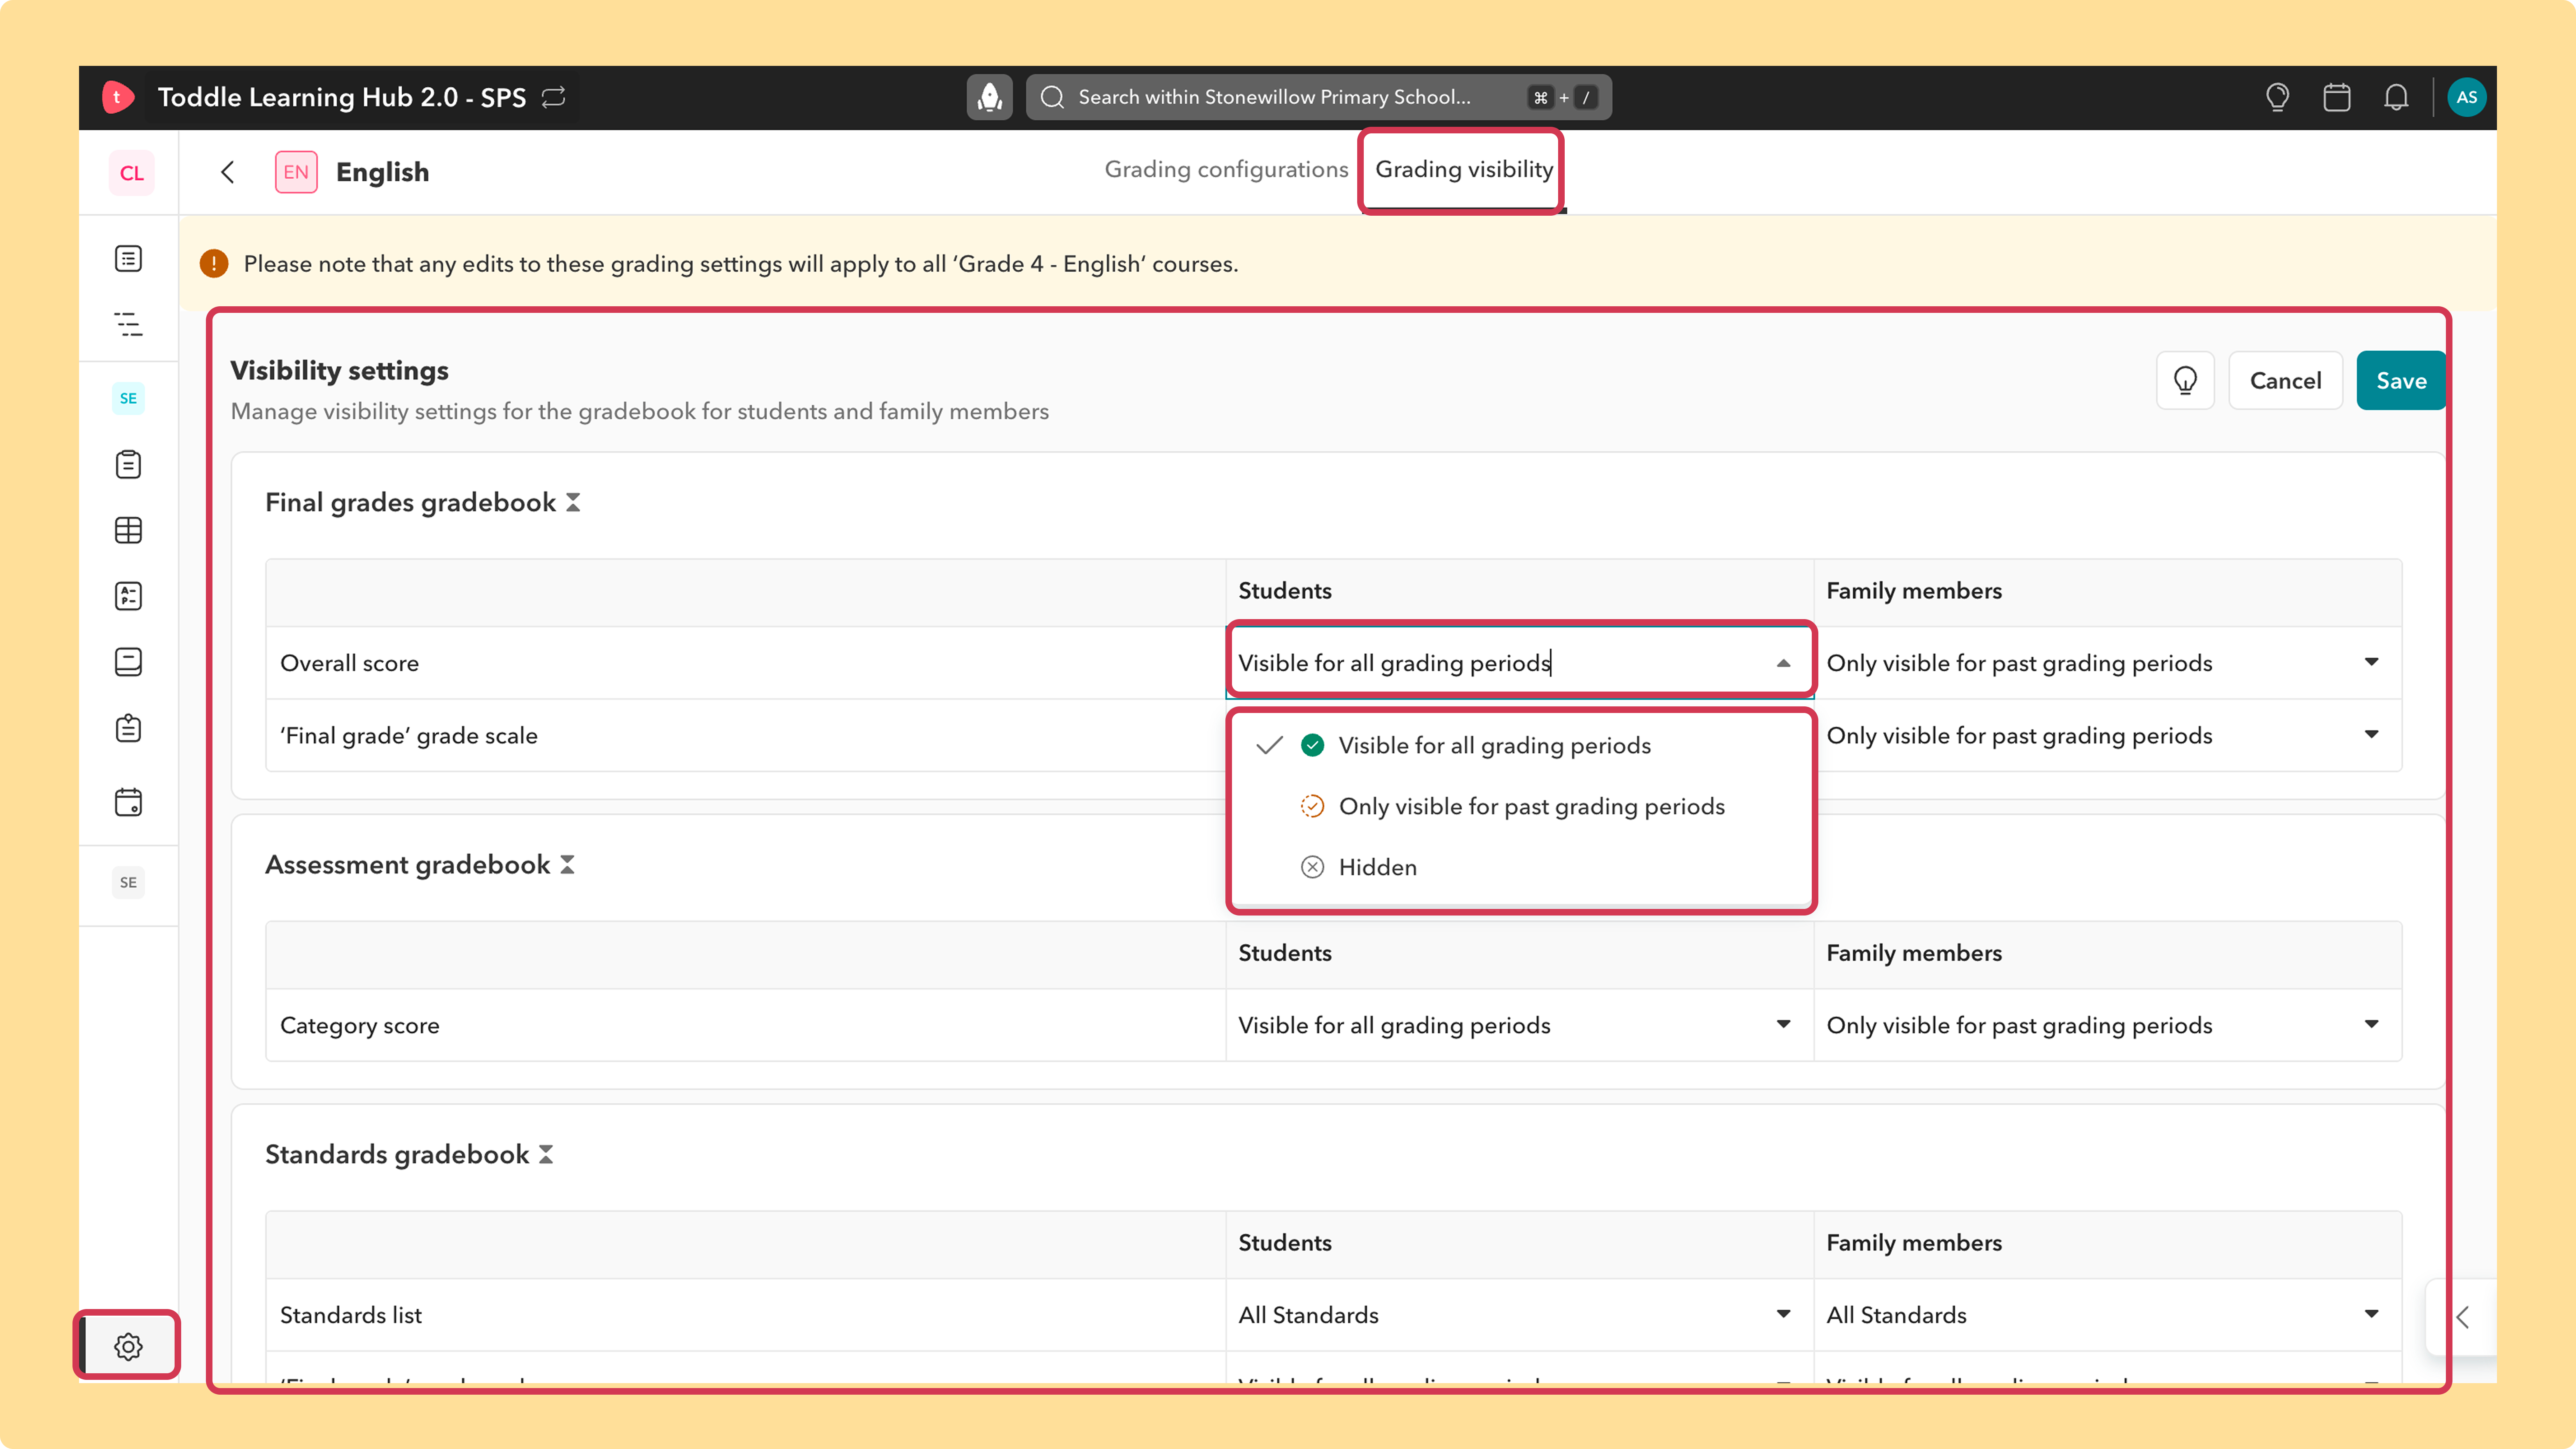
Task: Collapse the Assessment gradebook section
Action: (567, 864)
